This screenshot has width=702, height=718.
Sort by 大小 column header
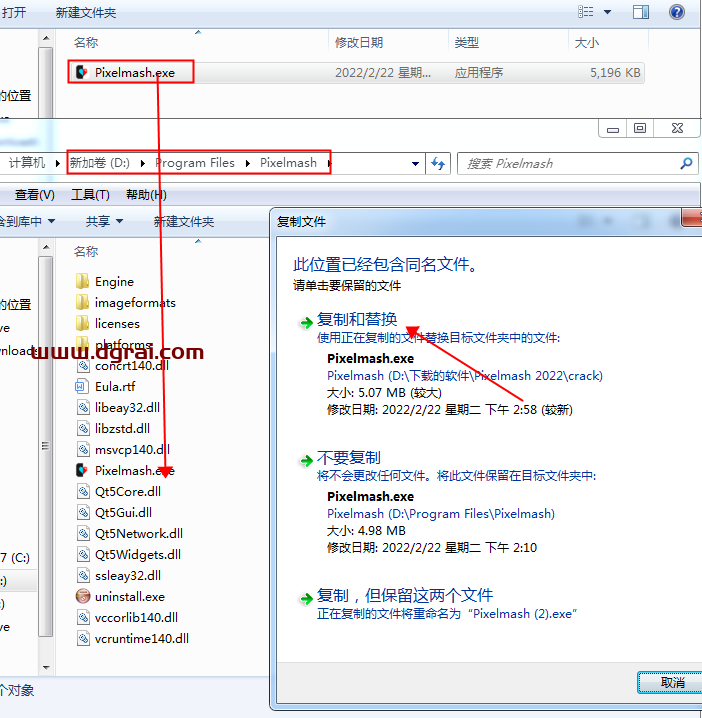coord(587,43)
